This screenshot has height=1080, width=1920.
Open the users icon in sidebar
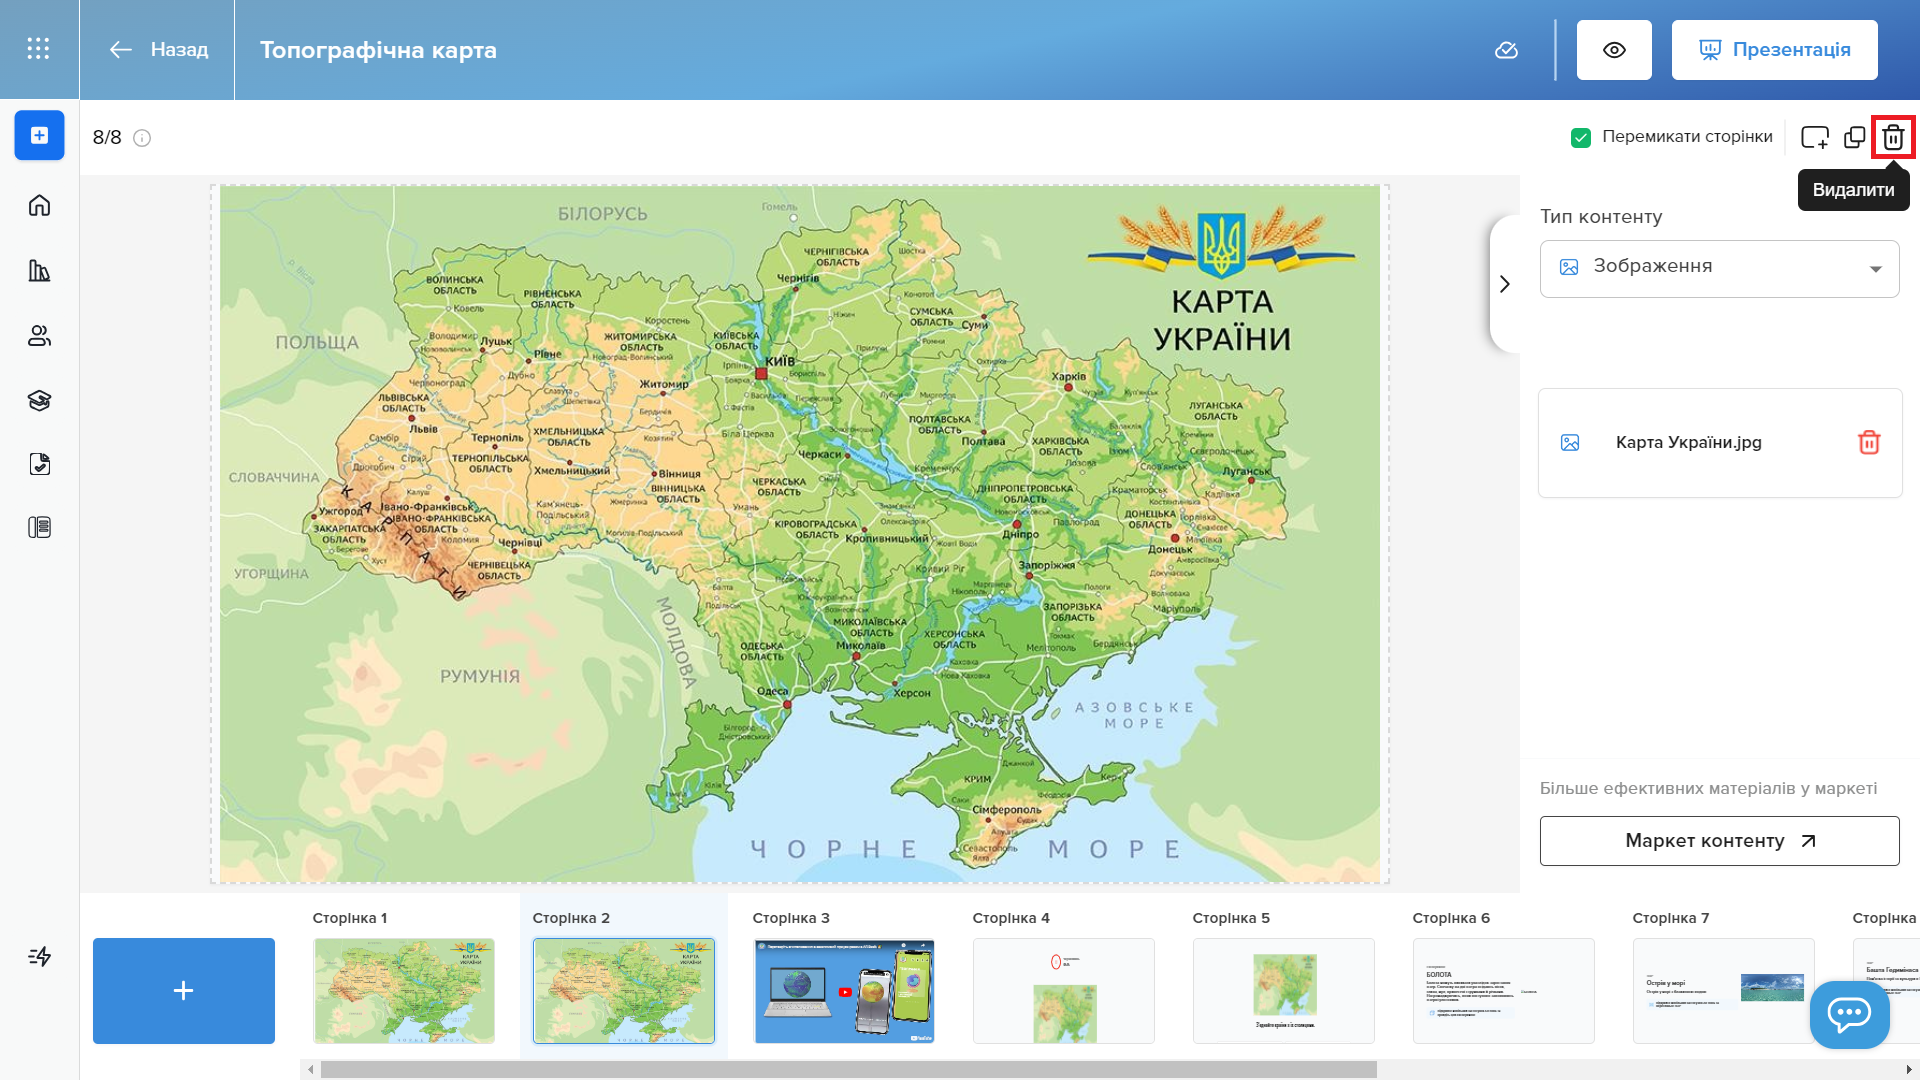[39, 336]
